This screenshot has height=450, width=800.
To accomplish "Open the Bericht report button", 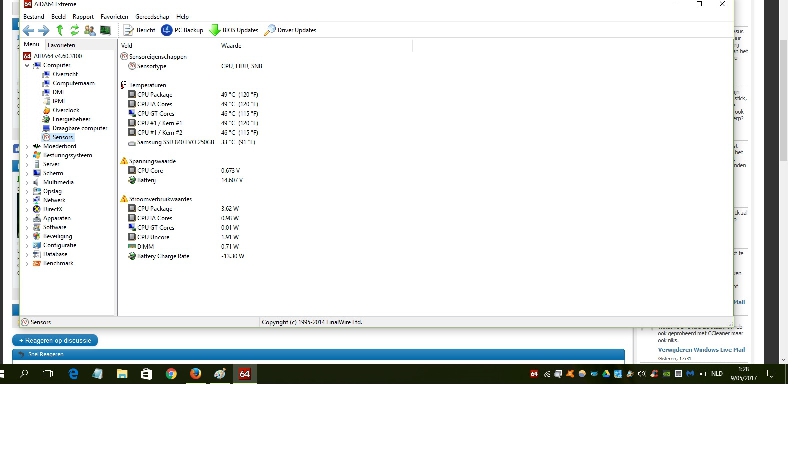I will tap(139, 30).
